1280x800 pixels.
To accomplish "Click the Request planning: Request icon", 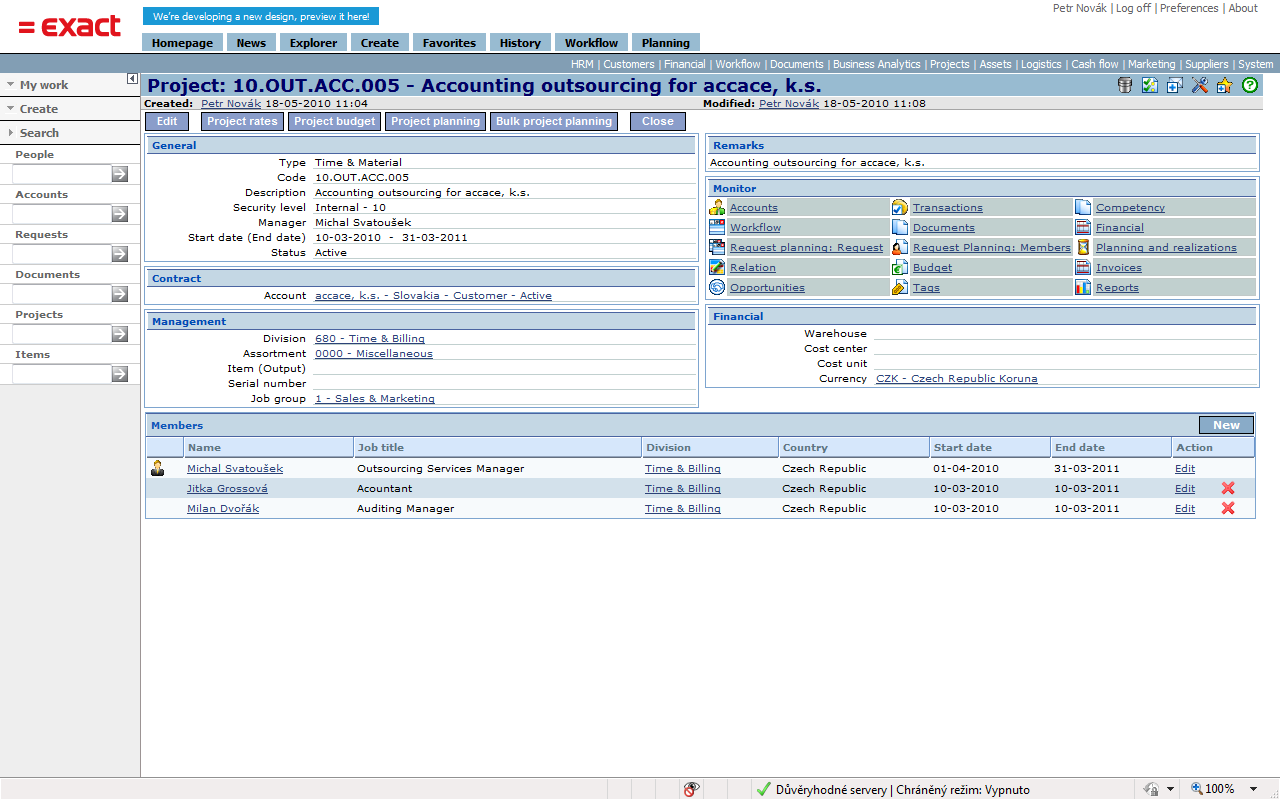I will [x=717, y=247].
